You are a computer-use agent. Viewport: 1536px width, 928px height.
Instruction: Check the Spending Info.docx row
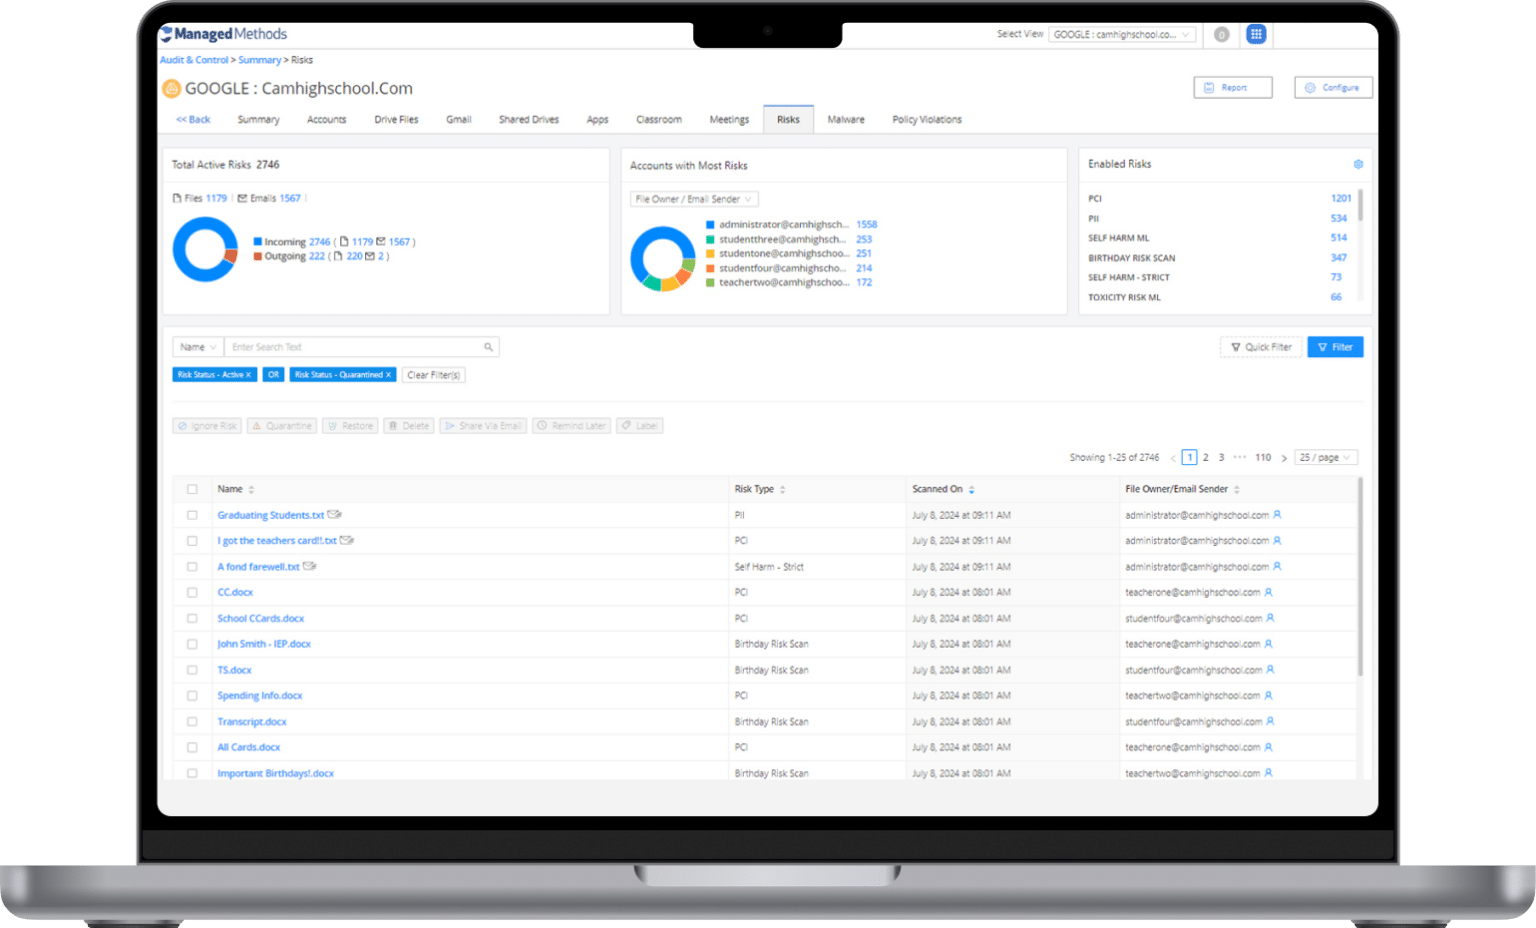point(192,695)
